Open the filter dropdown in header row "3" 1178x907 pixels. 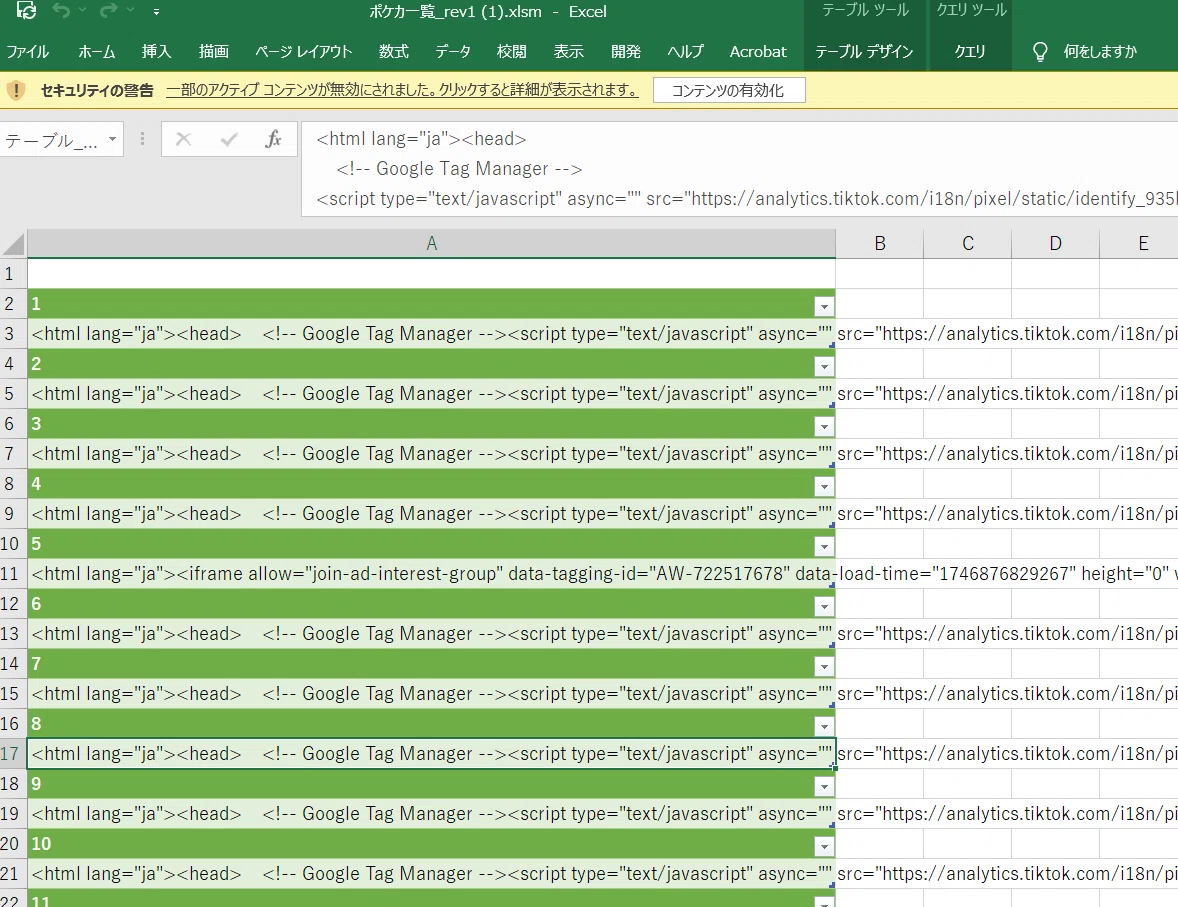pyautogui.click(x=824, y=426)
